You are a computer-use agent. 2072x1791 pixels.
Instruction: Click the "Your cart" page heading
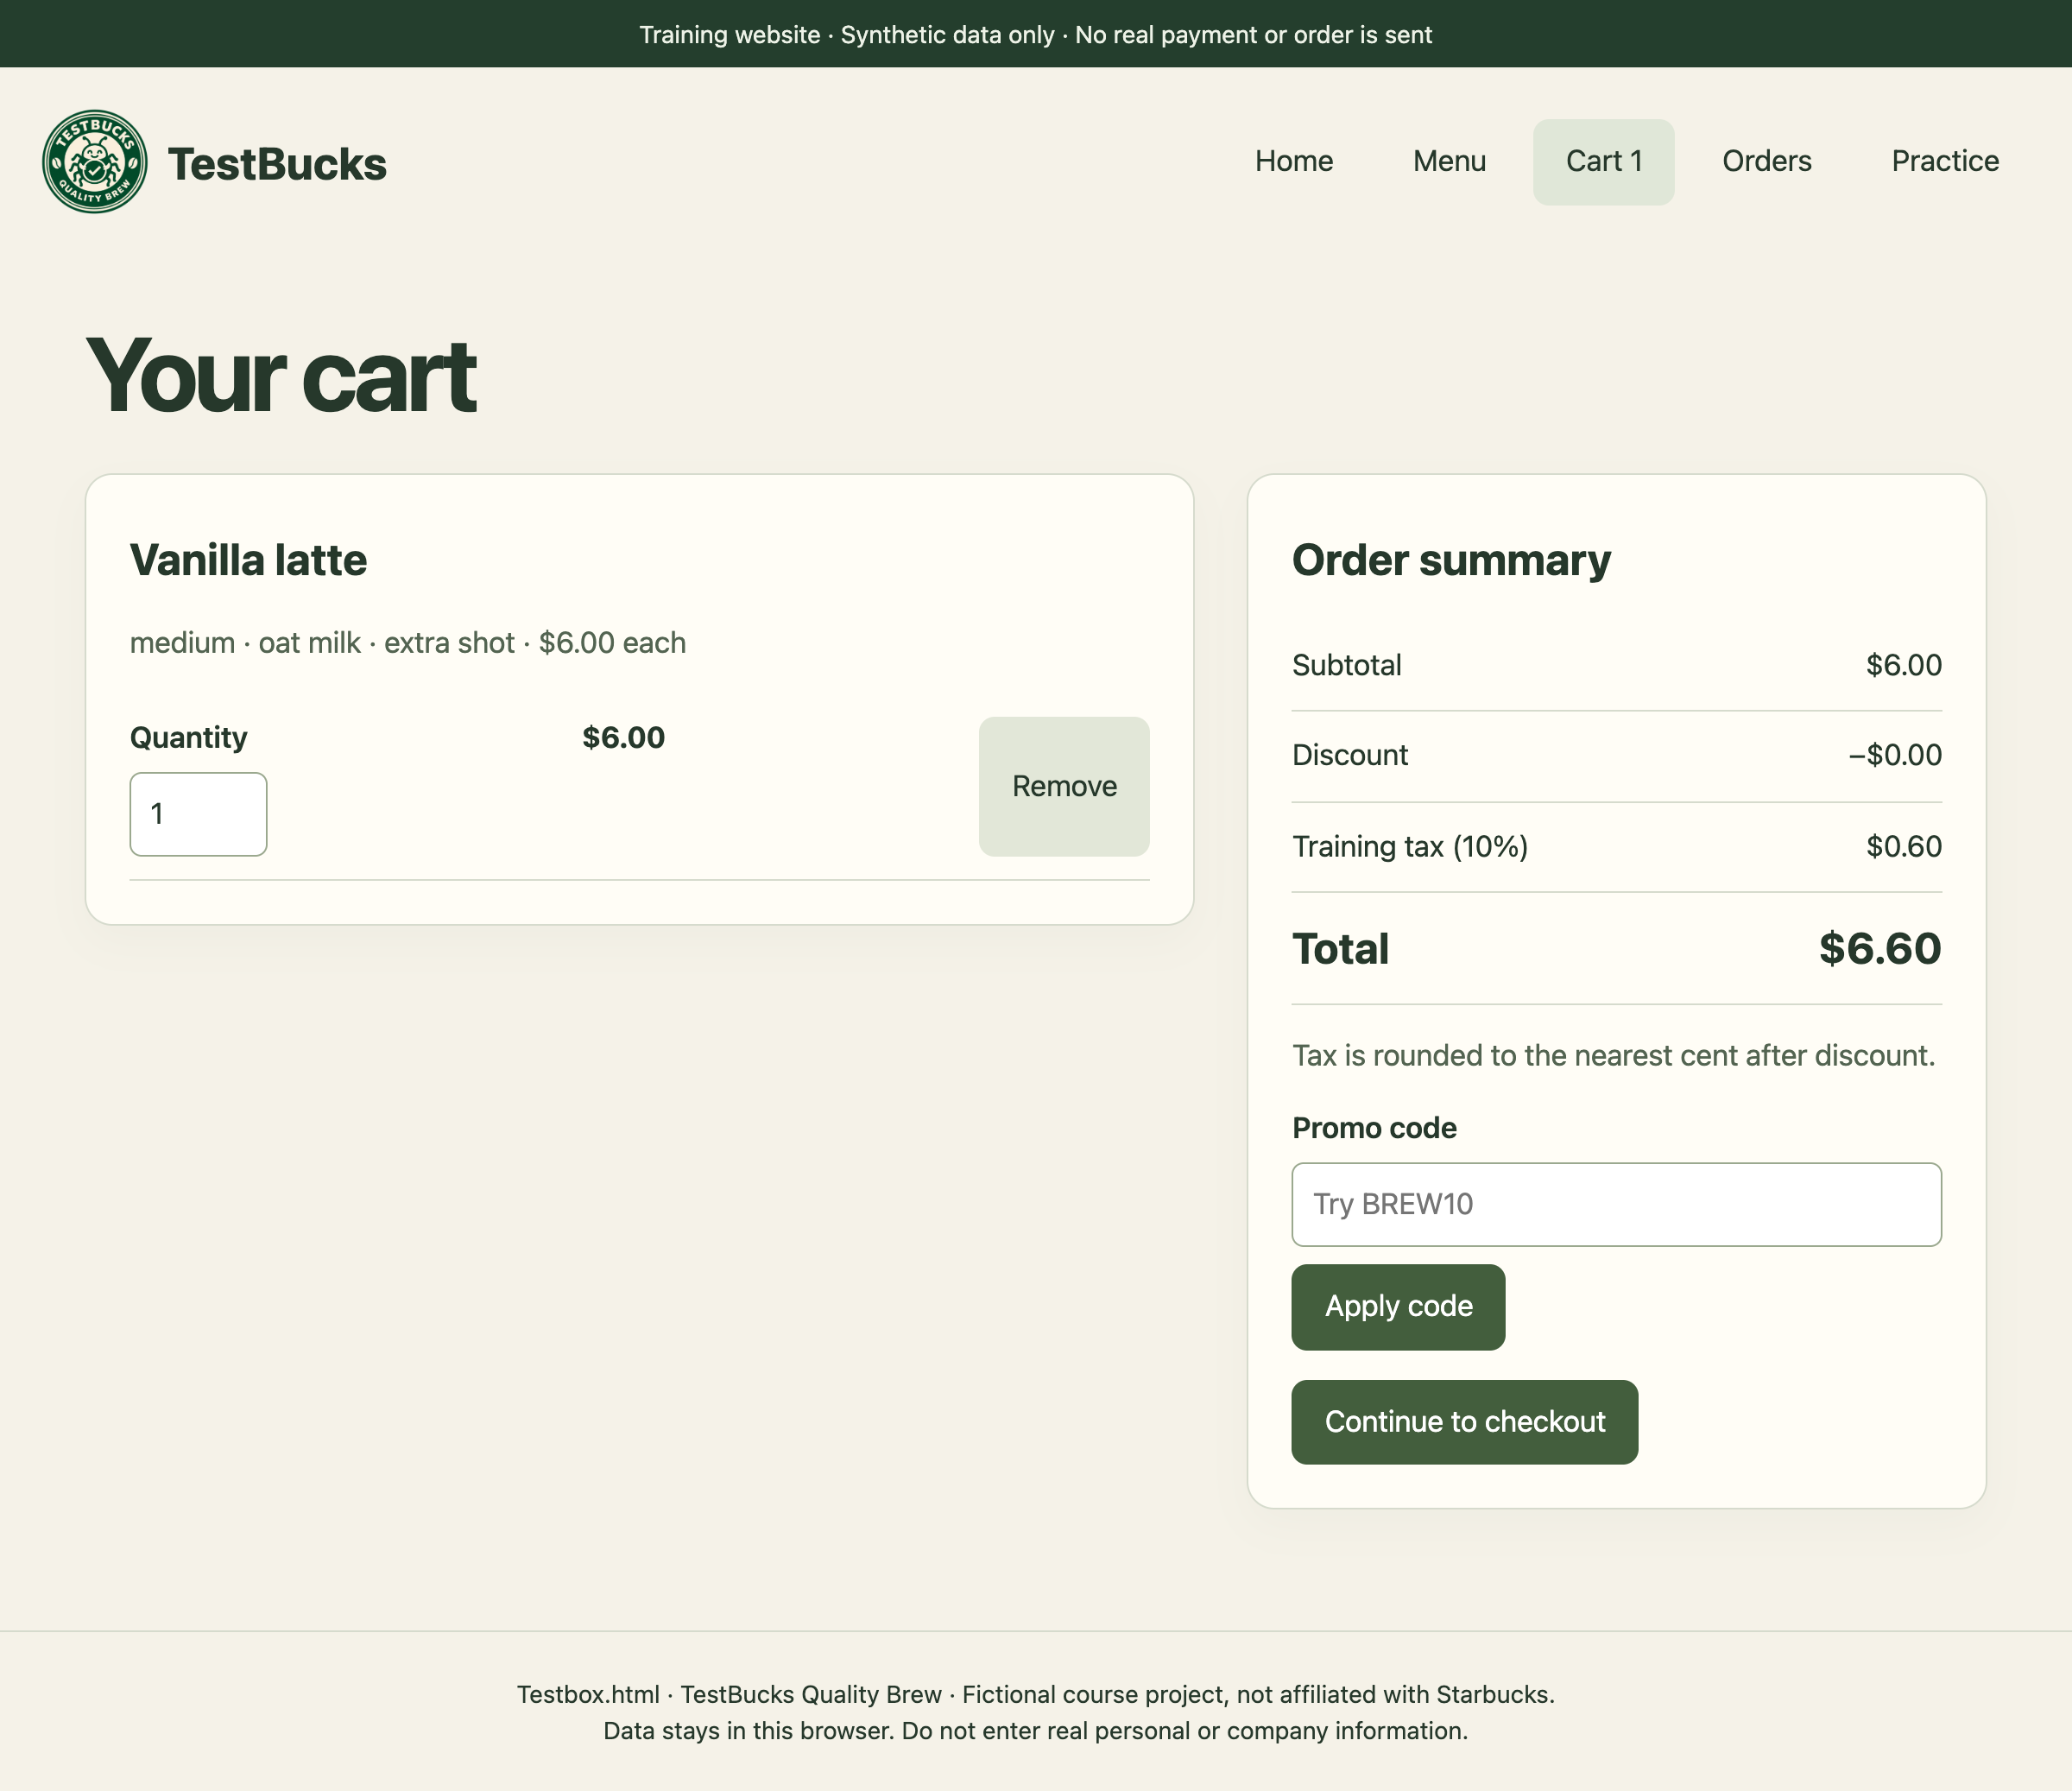[281, 376]
